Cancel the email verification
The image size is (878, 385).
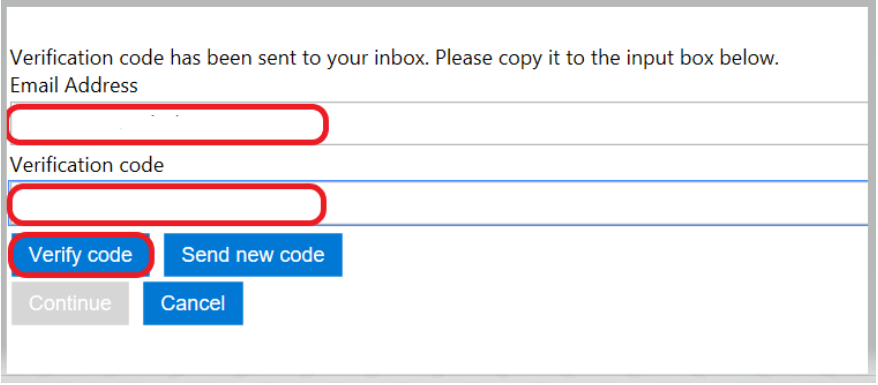pos(193,303)
